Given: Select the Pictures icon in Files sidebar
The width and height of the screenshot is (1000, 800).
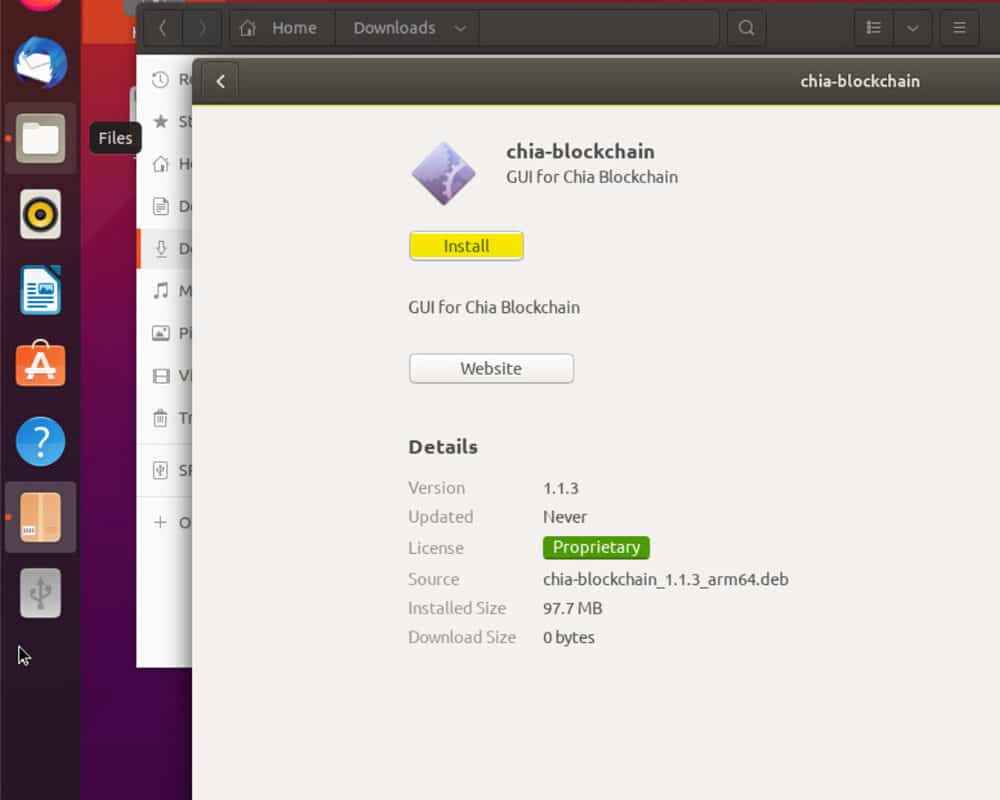Looking at the screenshot, I should (161, 333).
